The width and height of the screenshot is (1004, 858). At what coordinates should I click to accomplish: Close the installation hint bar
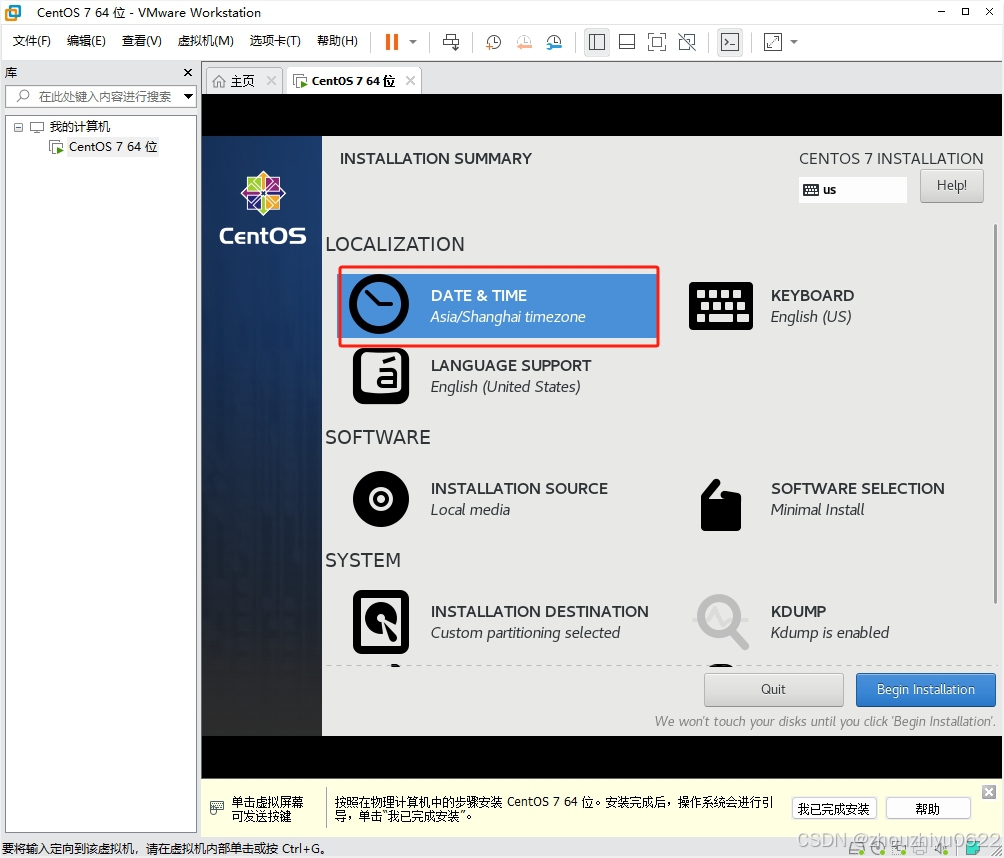tap(989, 792)
